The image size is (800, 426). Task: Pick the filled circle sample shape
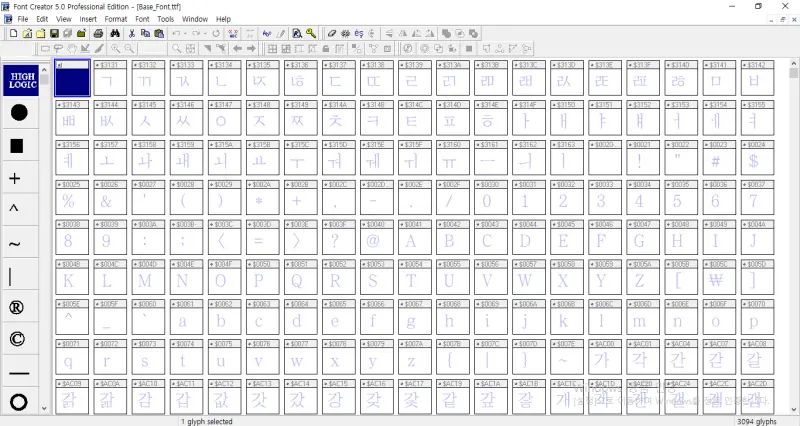tap(18, 113)
